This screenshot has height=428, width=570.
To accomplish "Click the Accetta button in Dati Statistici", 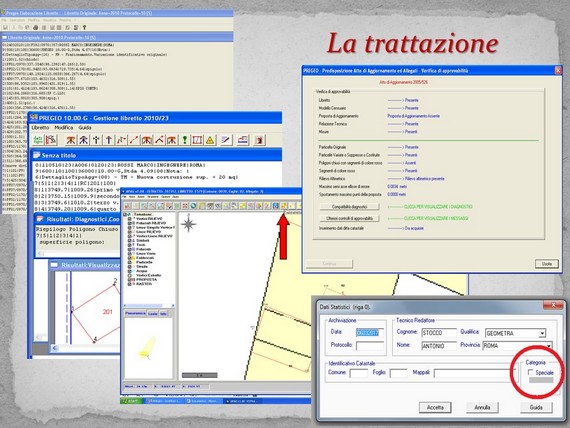I will coord(435,407).
